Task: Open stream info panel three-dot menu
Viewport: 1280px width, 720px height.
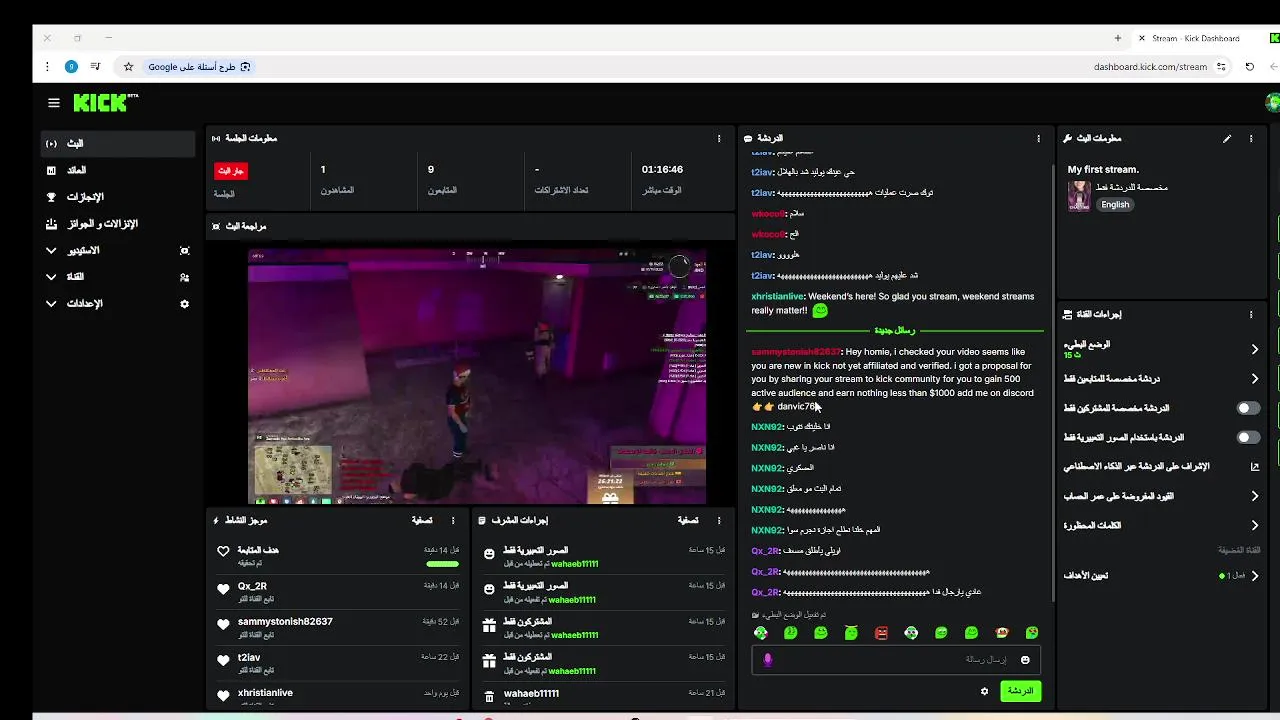Action: point(1251,139)
